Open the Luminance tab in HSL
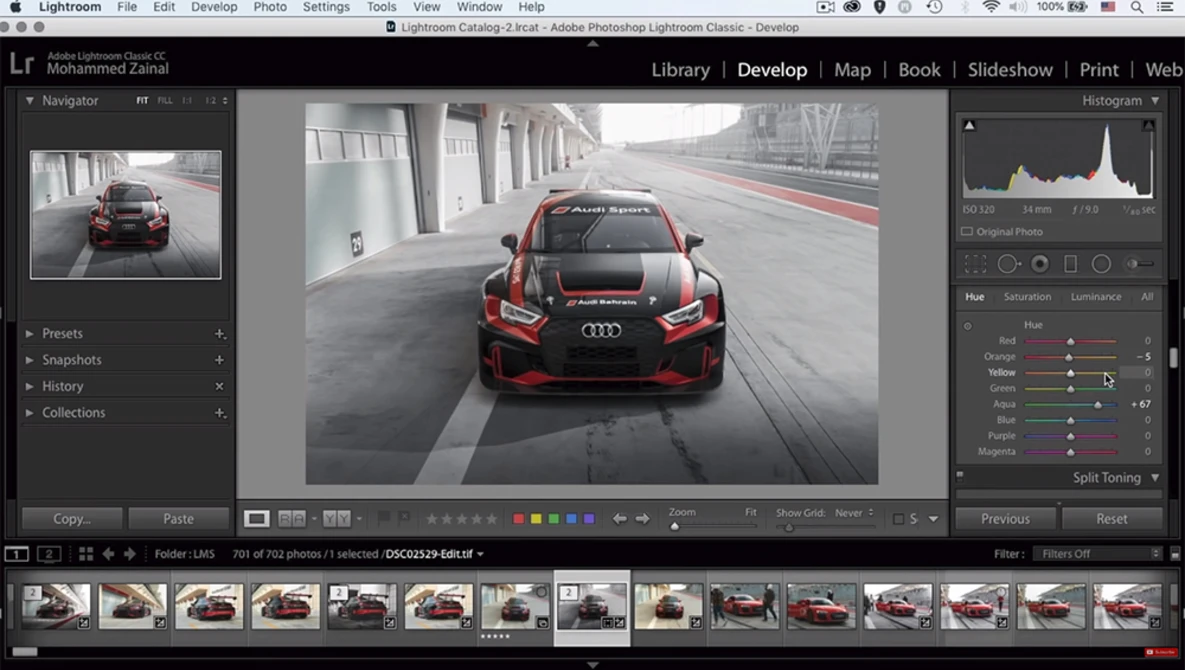Image resolution: width=1185 pixels, height=670 pixels. [x=1096, y=297]
